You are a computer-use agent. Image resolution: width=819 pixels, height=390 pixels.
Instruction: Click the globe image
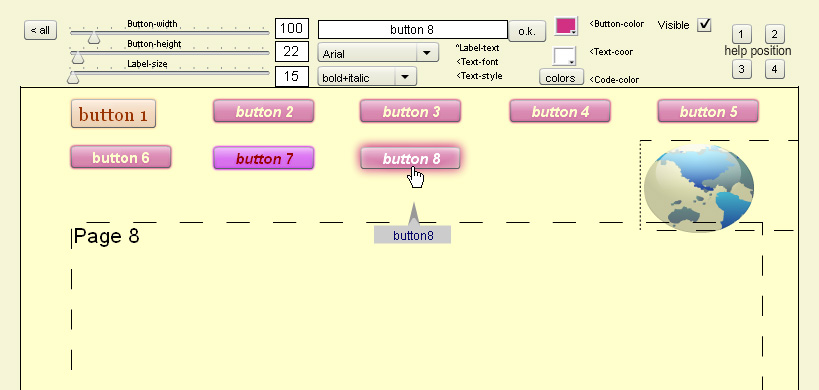[699, 188]
